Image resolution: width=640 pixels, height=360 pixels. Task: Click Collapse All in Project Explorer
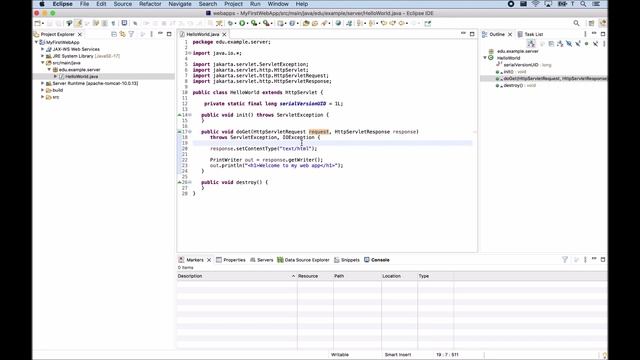pyautogui.click(x=114, y=34)
